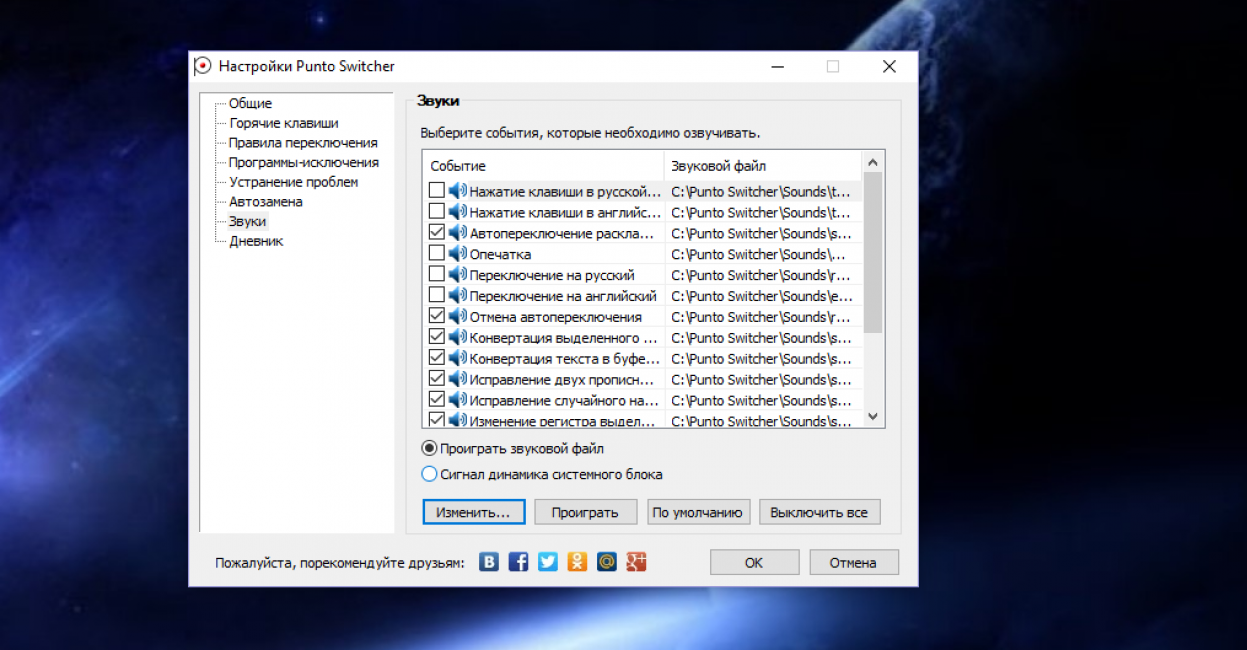Select Сигнал динамика системного блока option
The width and height of the screenshot is (1247, 650).
[x=430, y=474]
